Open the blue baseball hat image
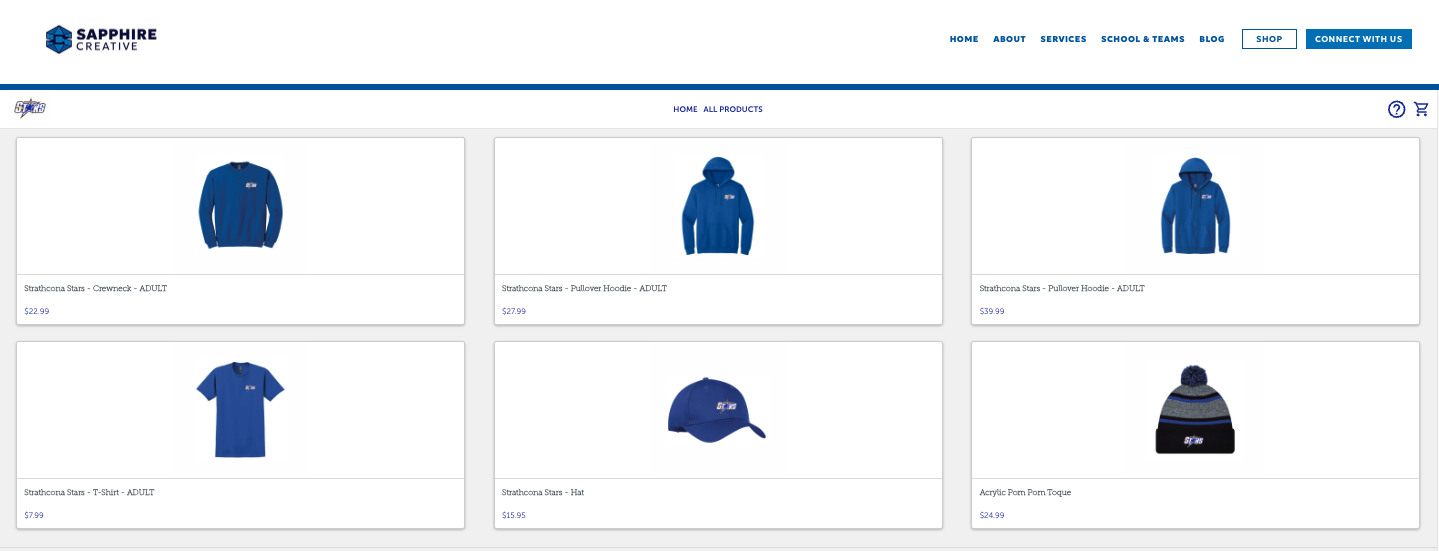Viewport: 1439px width, 551px height. point(716,409)
